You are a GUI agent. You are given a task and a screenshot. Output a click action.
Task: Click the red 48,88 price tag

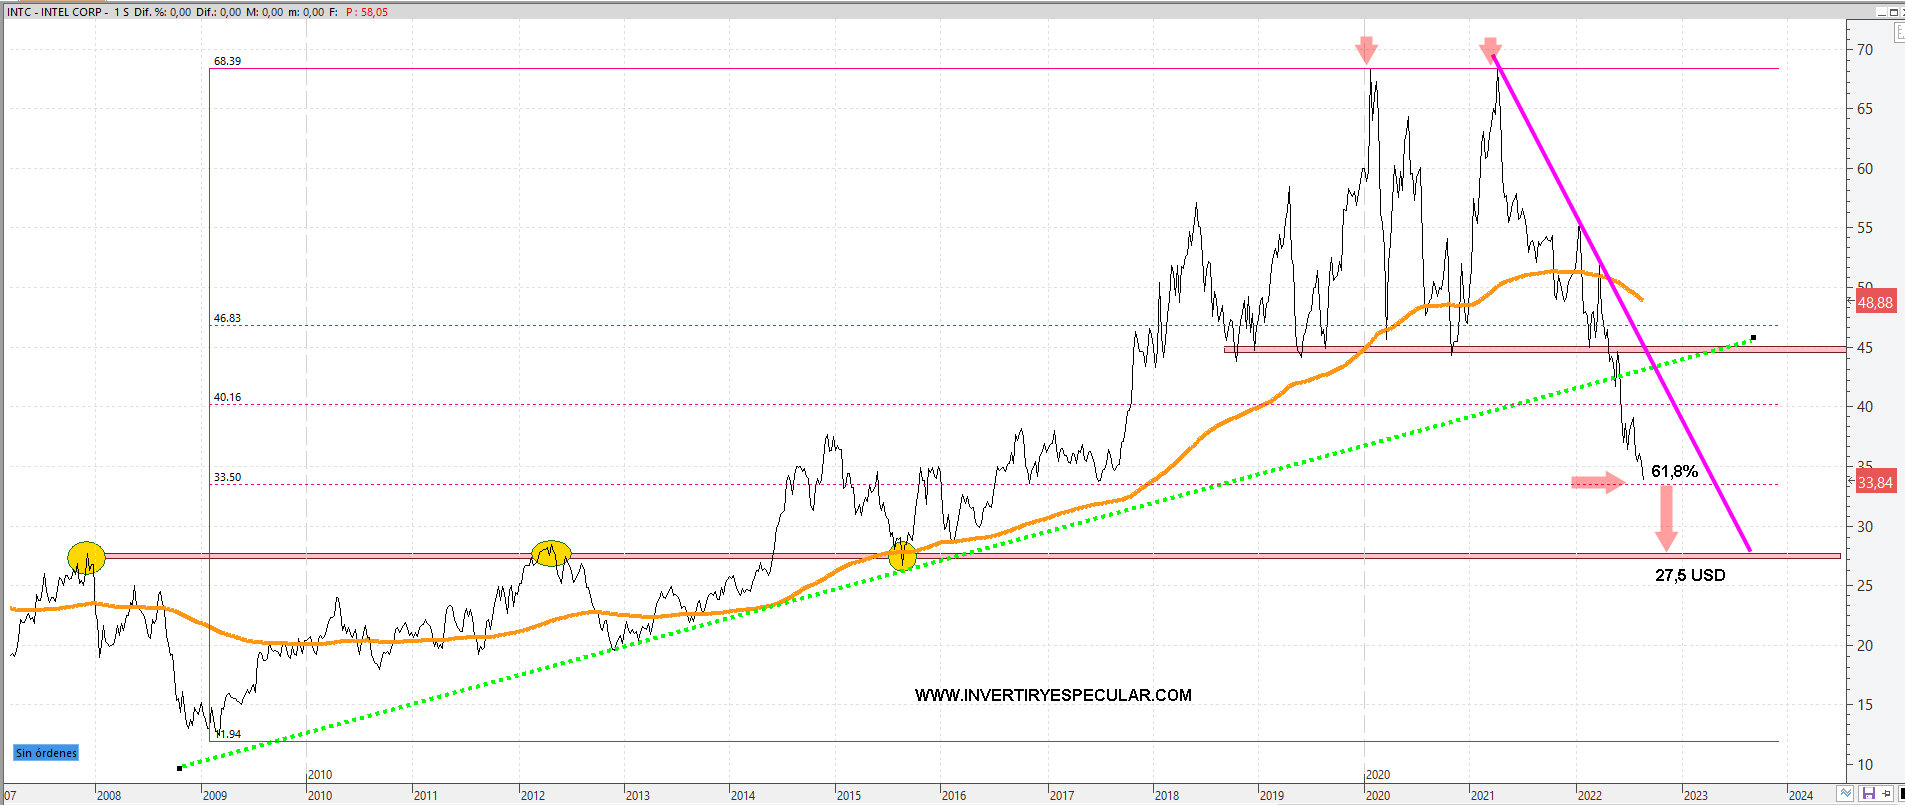coord(1875,303)
